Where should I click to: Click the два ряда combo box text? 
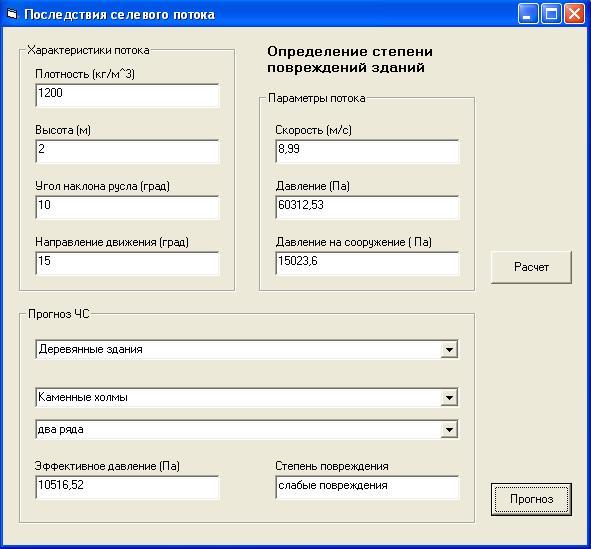[61, 429]
